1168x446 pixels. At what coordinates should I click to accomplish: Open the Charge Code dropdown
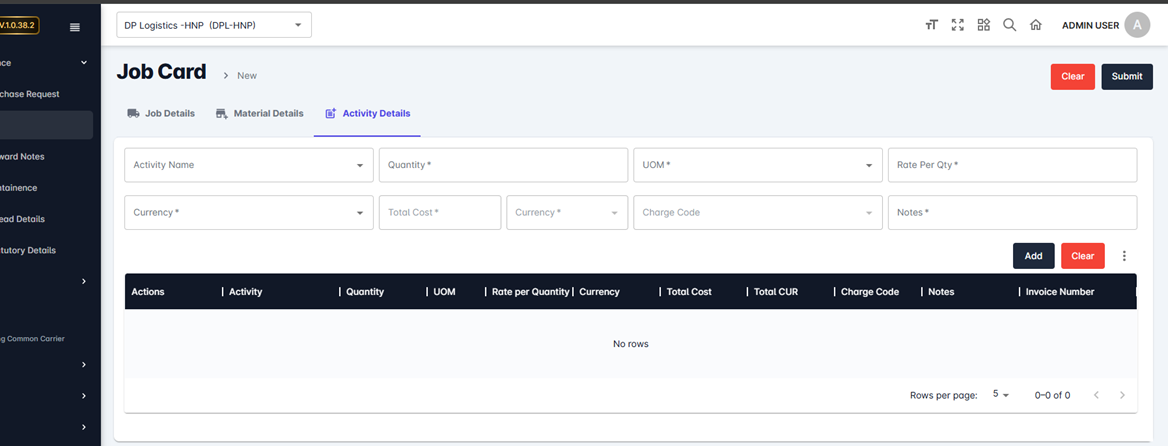(757, 212)
